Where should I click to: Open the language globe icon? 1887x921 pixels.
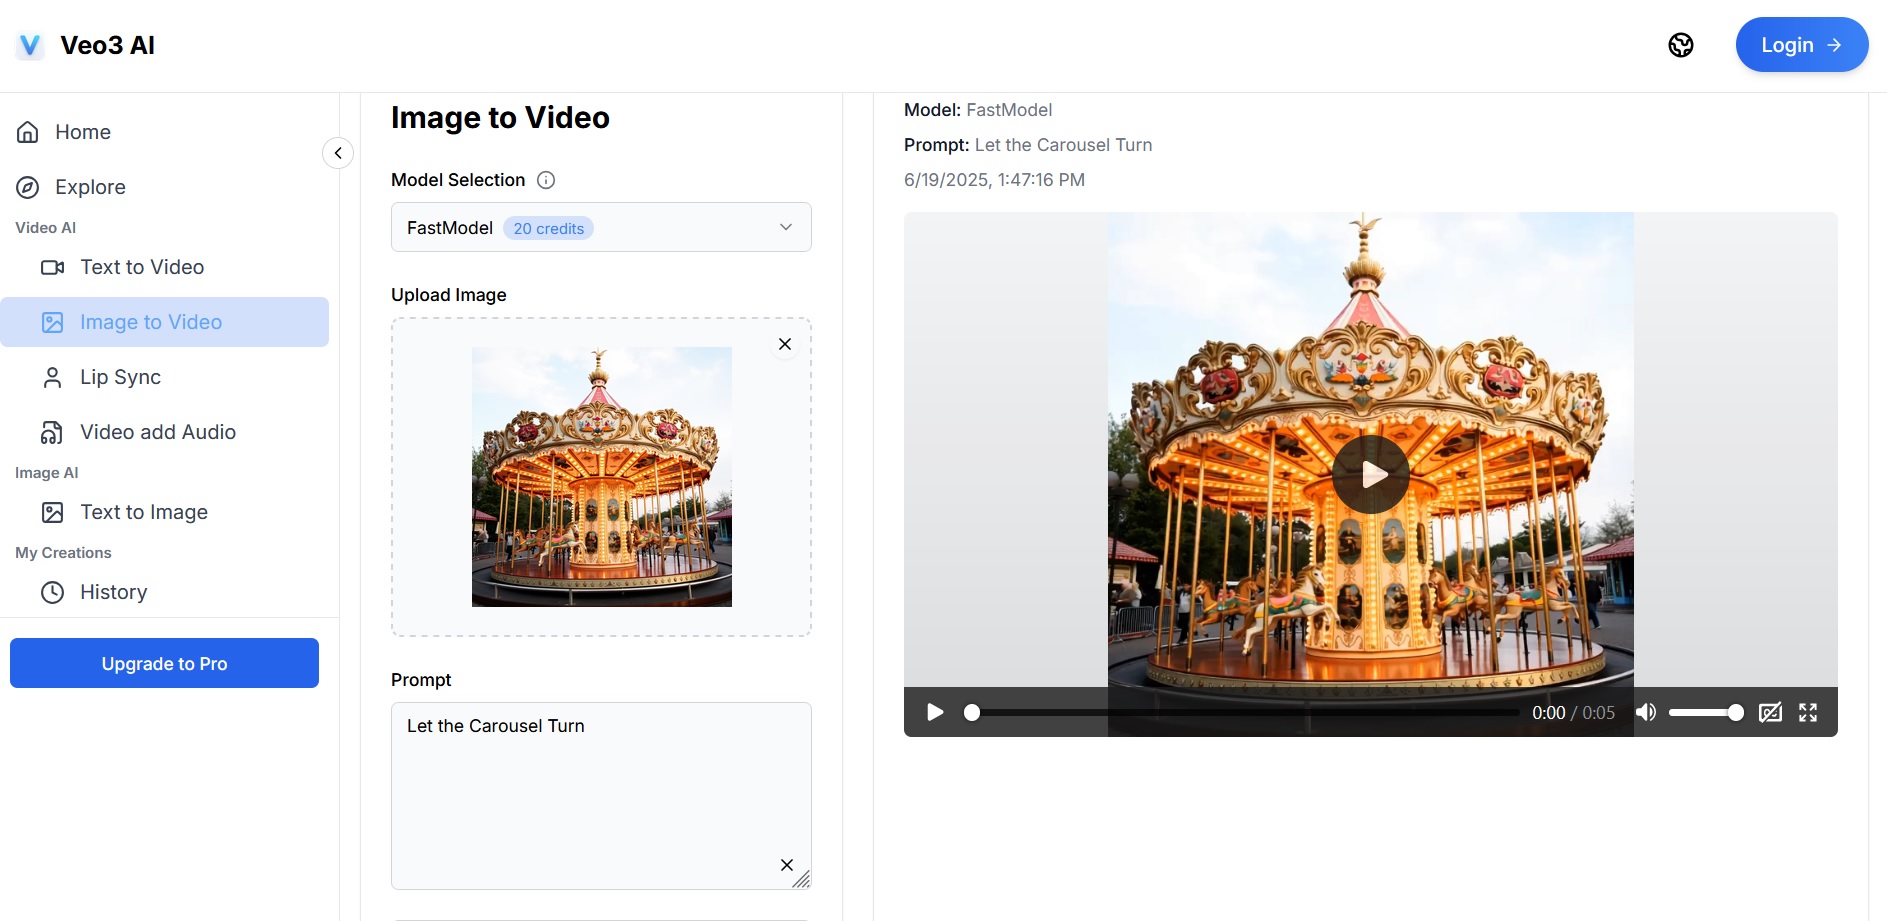(x=1681, y=45)
